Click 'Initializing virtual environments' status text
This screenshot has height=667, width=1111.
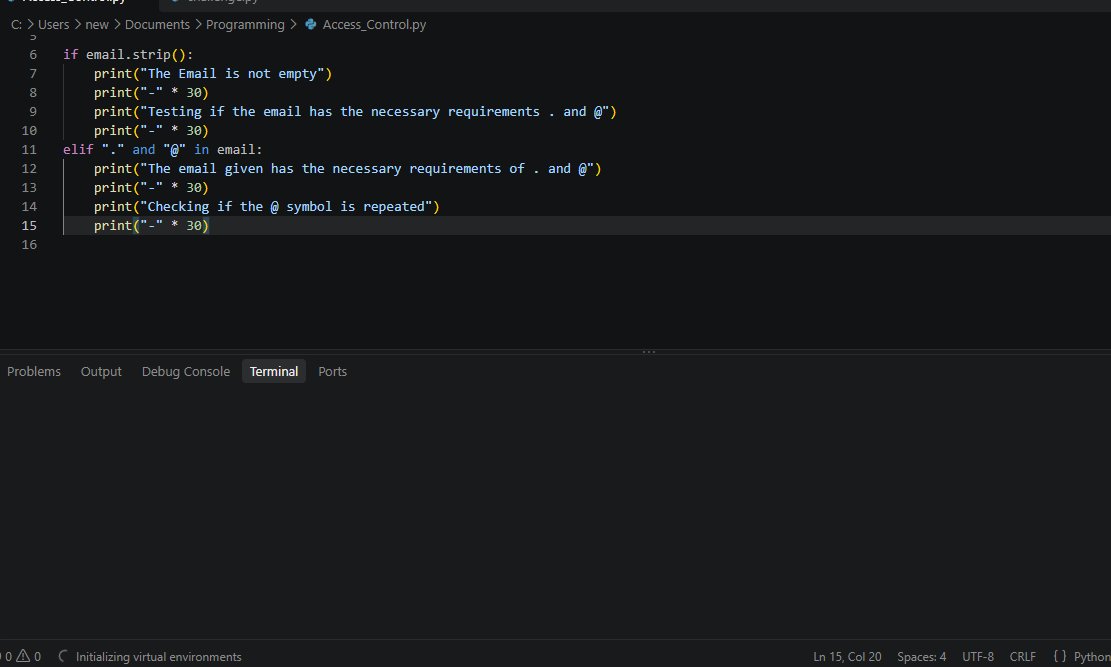159,656
